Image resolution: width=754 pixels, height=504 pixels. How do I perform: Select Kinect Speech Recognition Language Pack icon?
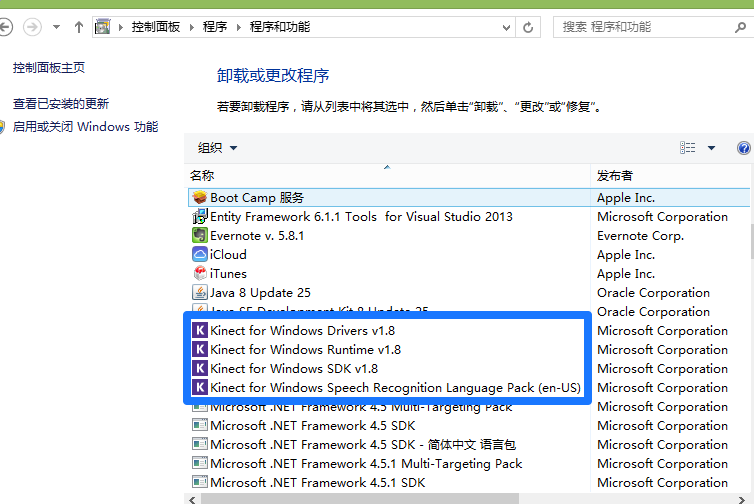point(200,388)
